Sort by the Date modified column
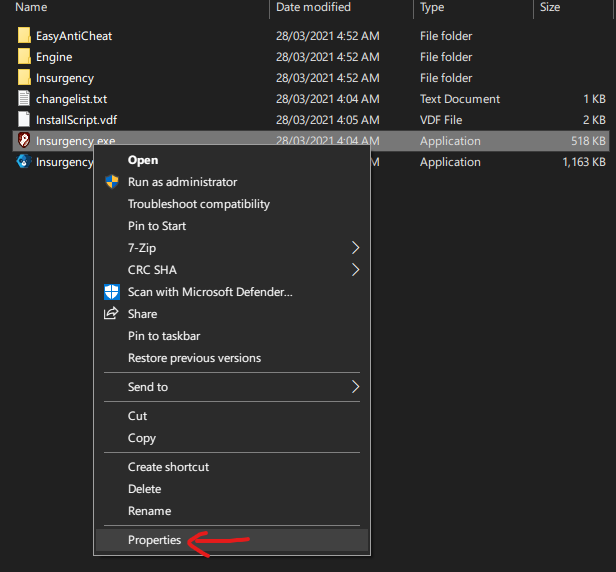 pyautogui.click(x=313, y=7)
